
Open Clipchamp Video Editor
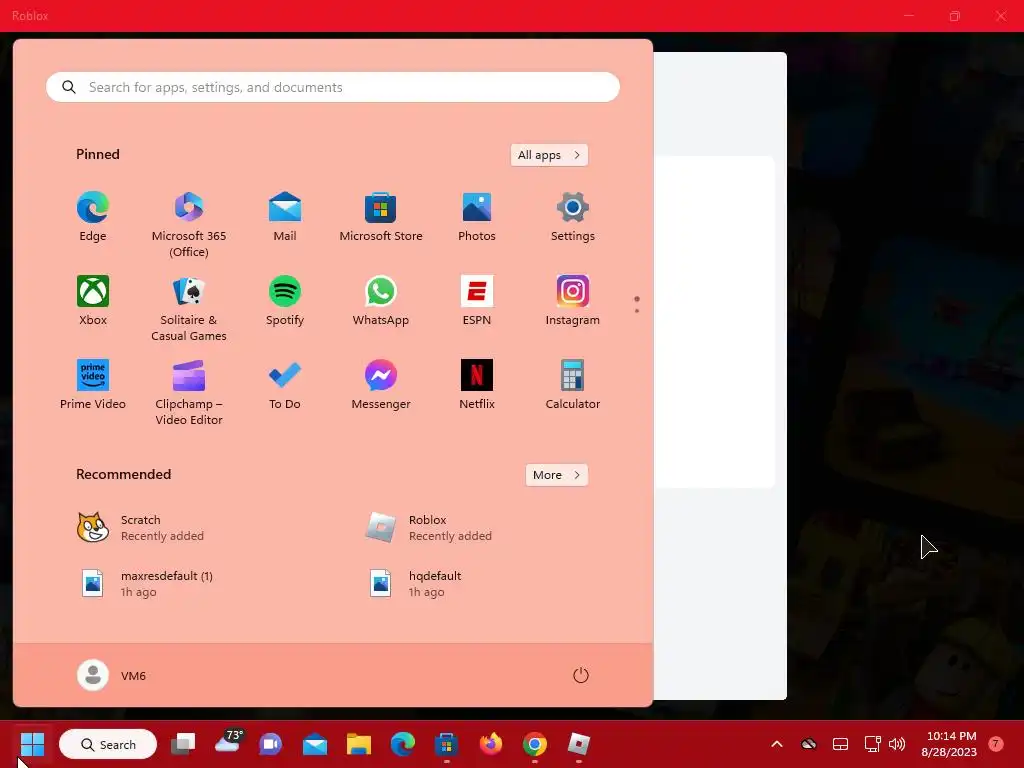pyautogui.click(x=189, y=392)
